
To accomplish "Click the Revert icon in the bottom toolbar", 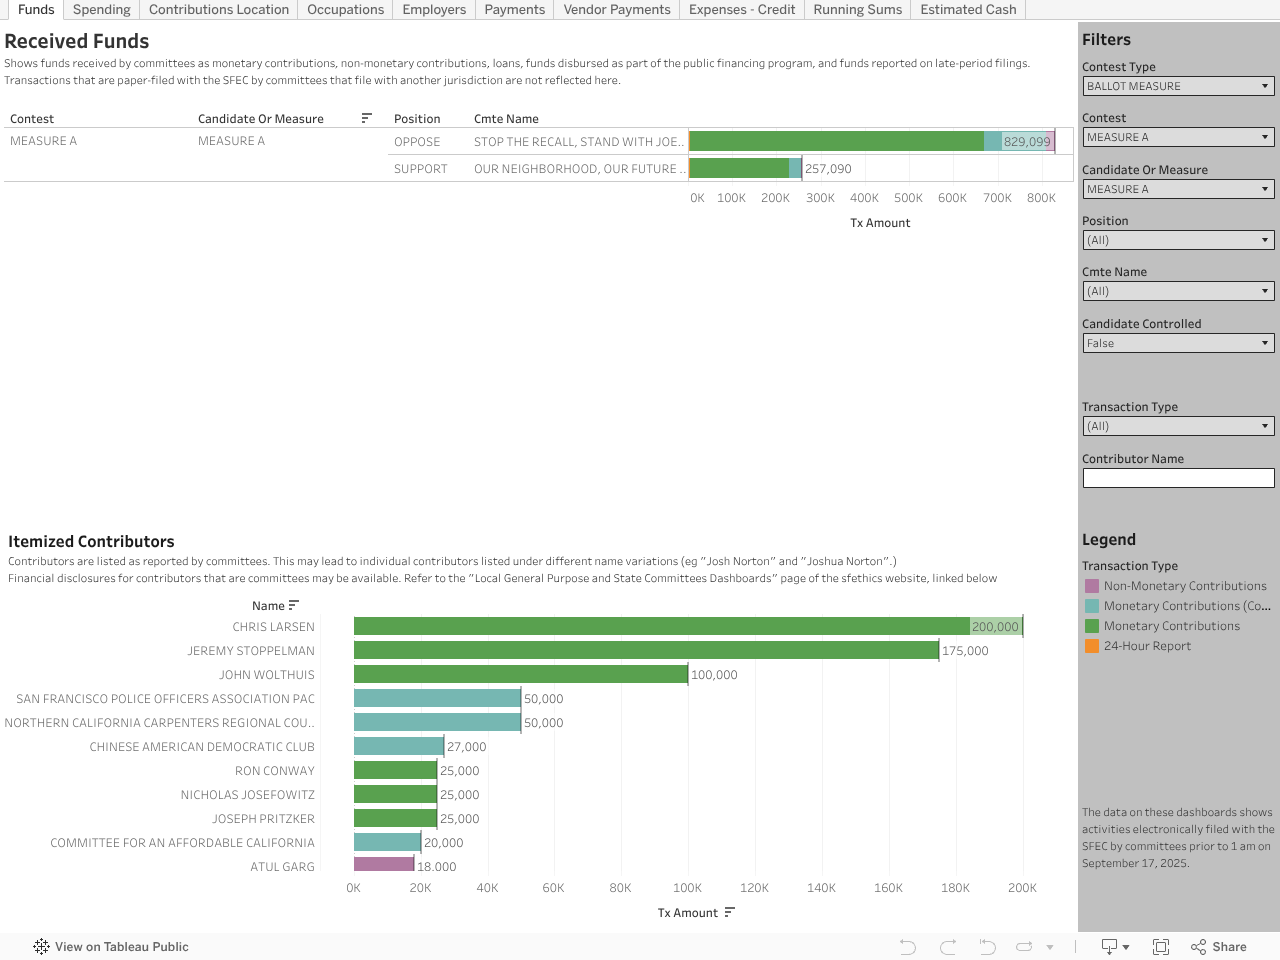I will (987, 947).
